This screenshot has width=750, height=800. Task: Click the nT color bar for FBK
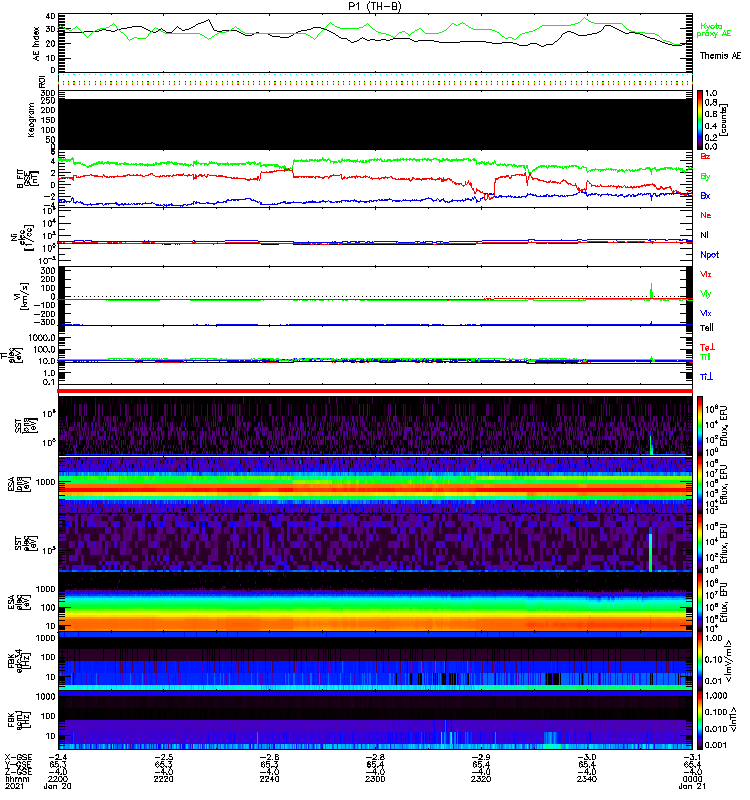[x=700, y=719]
